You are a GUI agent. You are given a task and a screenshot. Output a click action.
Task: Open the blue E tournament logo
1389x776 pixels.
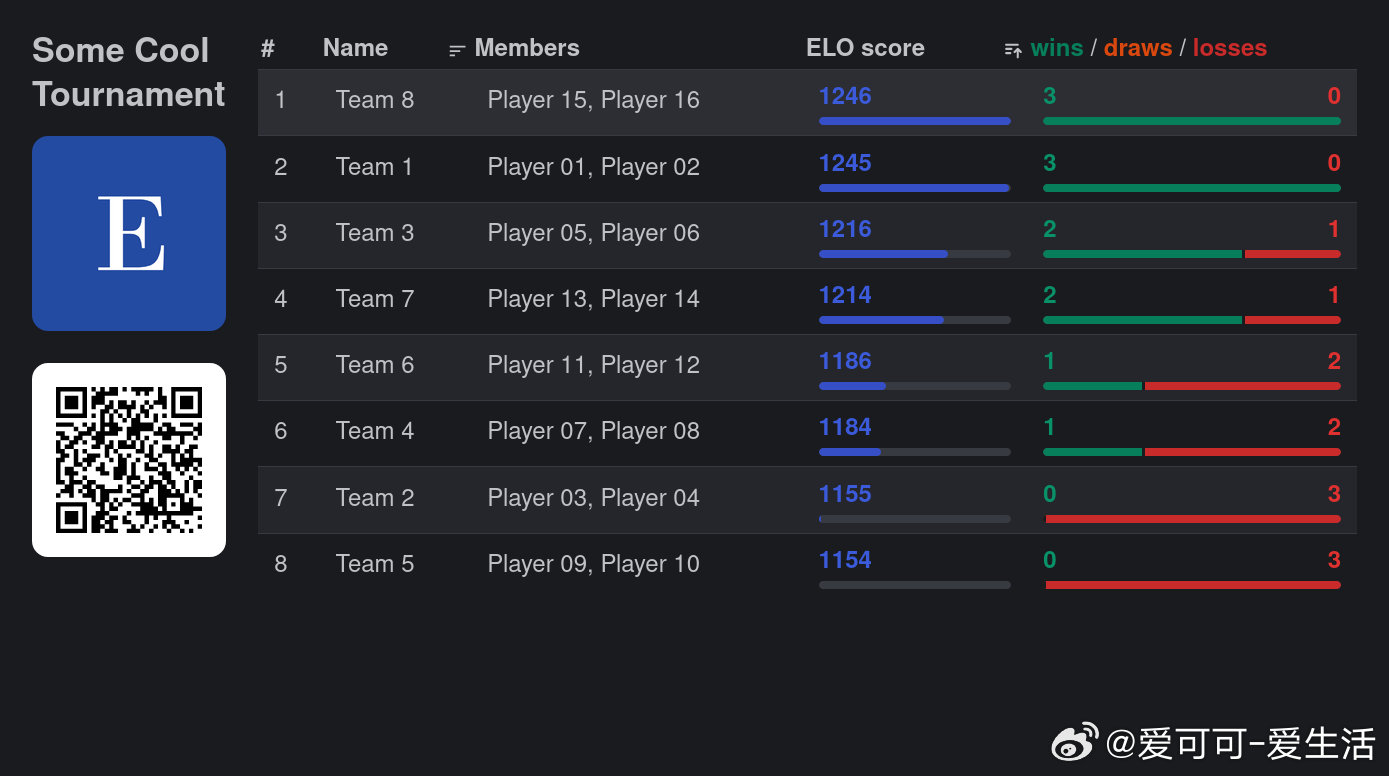click(x=129, y=233)
